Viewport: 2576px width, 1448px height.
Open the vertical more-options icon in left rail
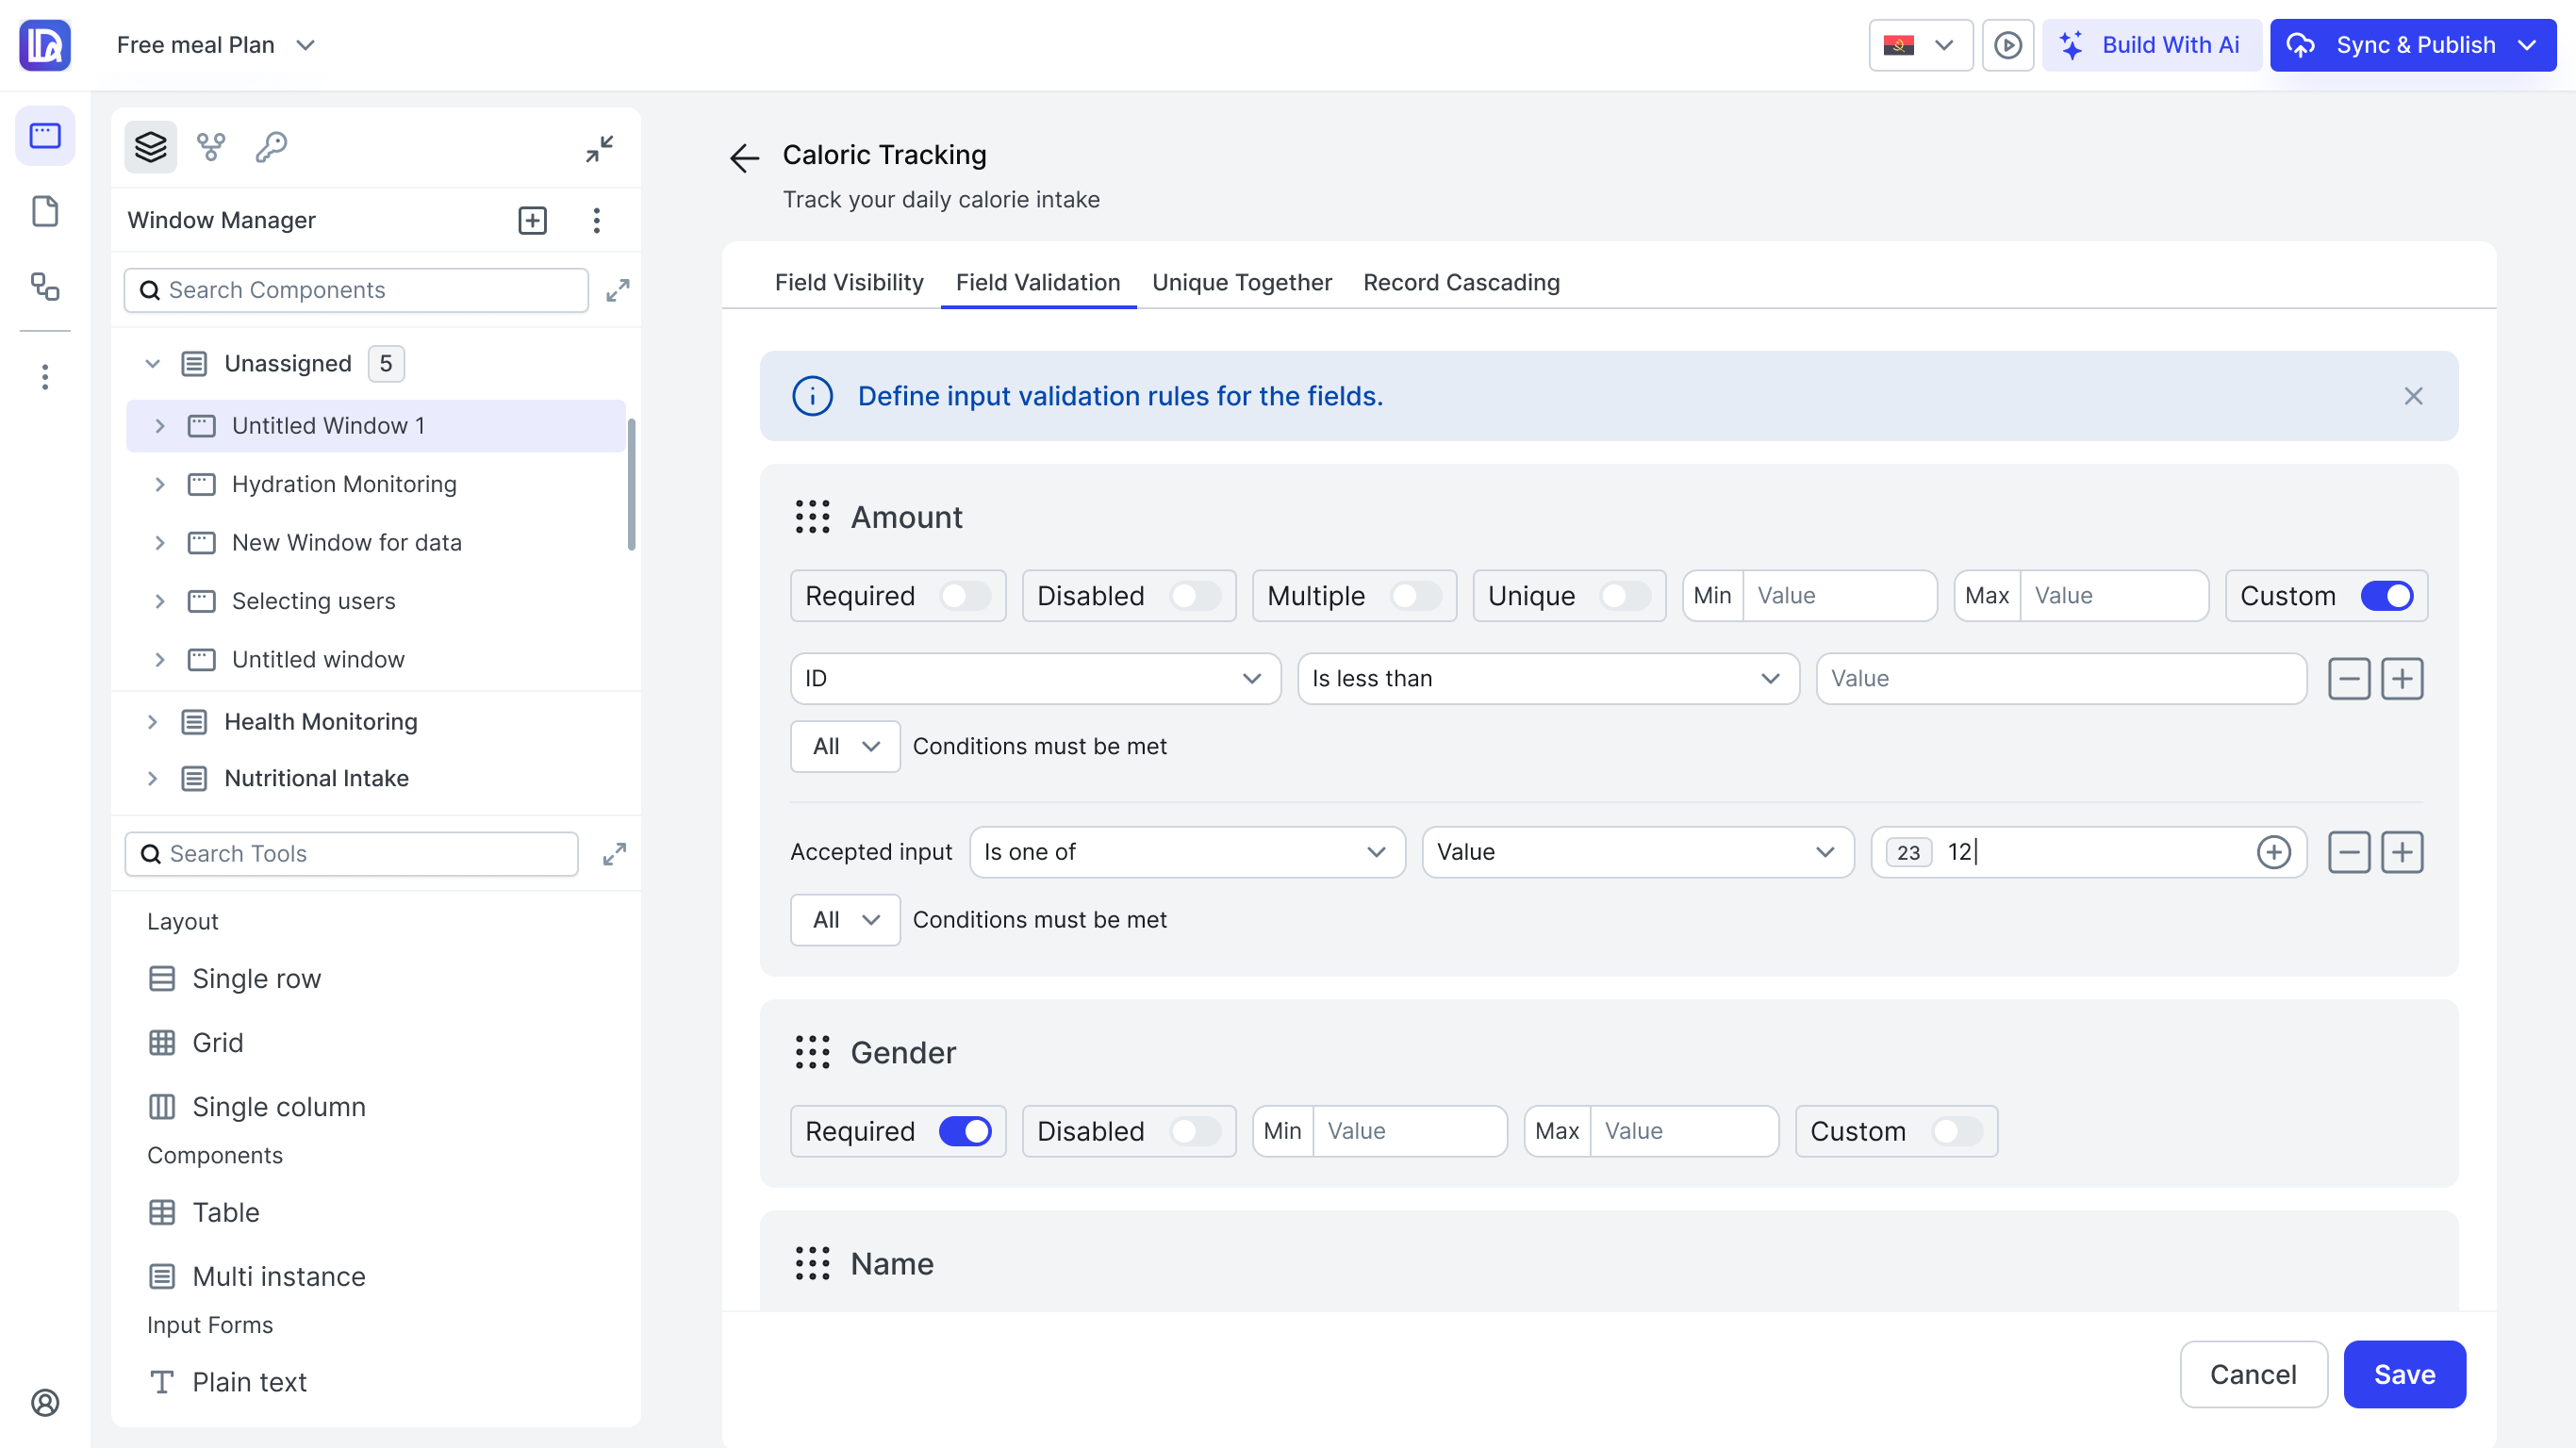[x=45, y=377]
